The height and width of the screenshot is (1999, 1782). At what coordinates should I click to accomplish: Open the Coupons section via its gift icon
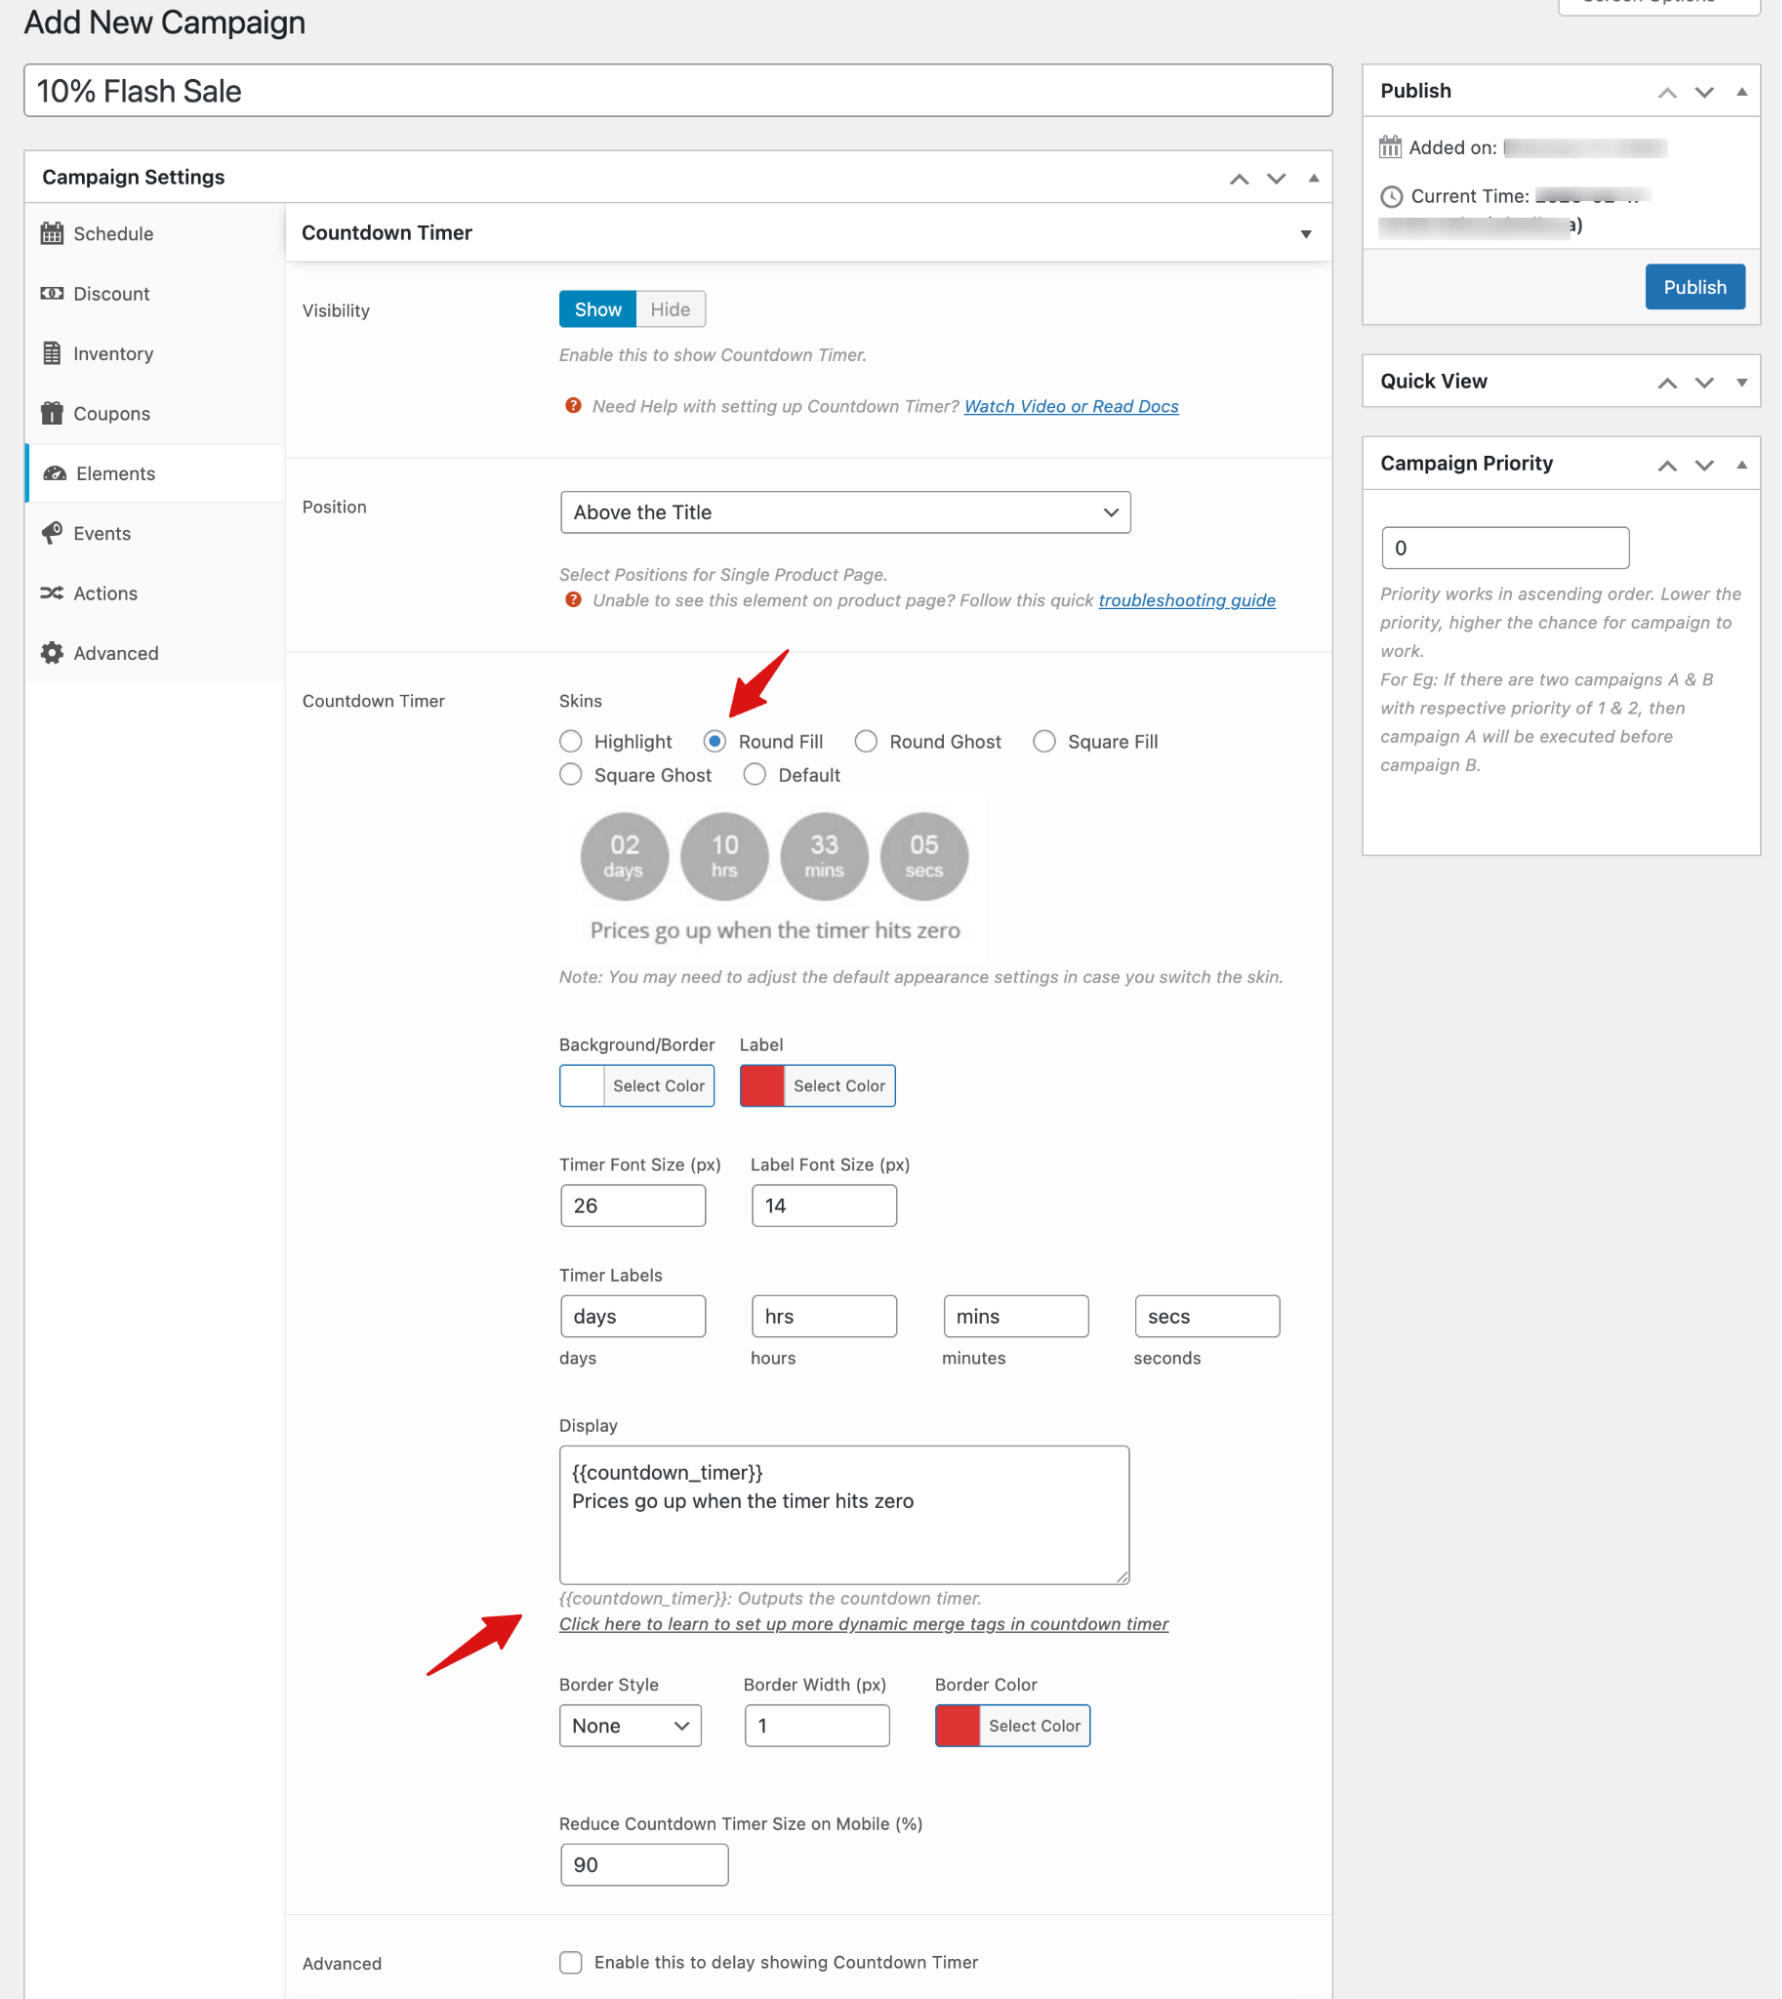51,413
